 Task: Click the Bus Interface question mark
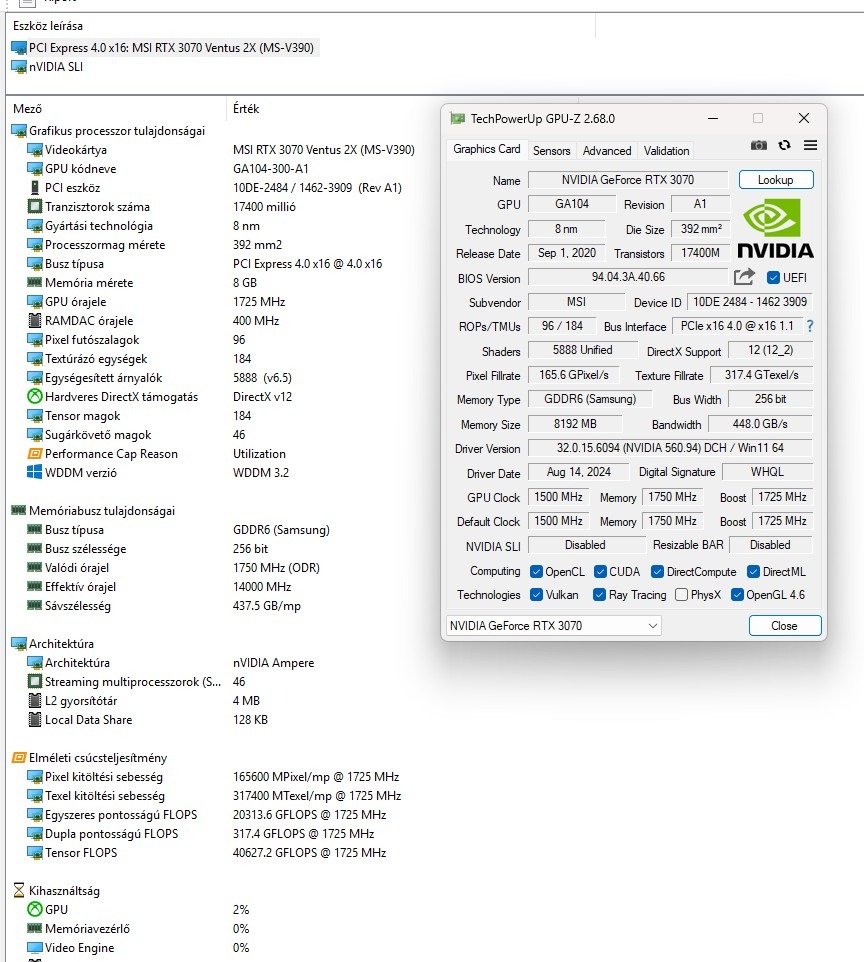pos(810,326)
